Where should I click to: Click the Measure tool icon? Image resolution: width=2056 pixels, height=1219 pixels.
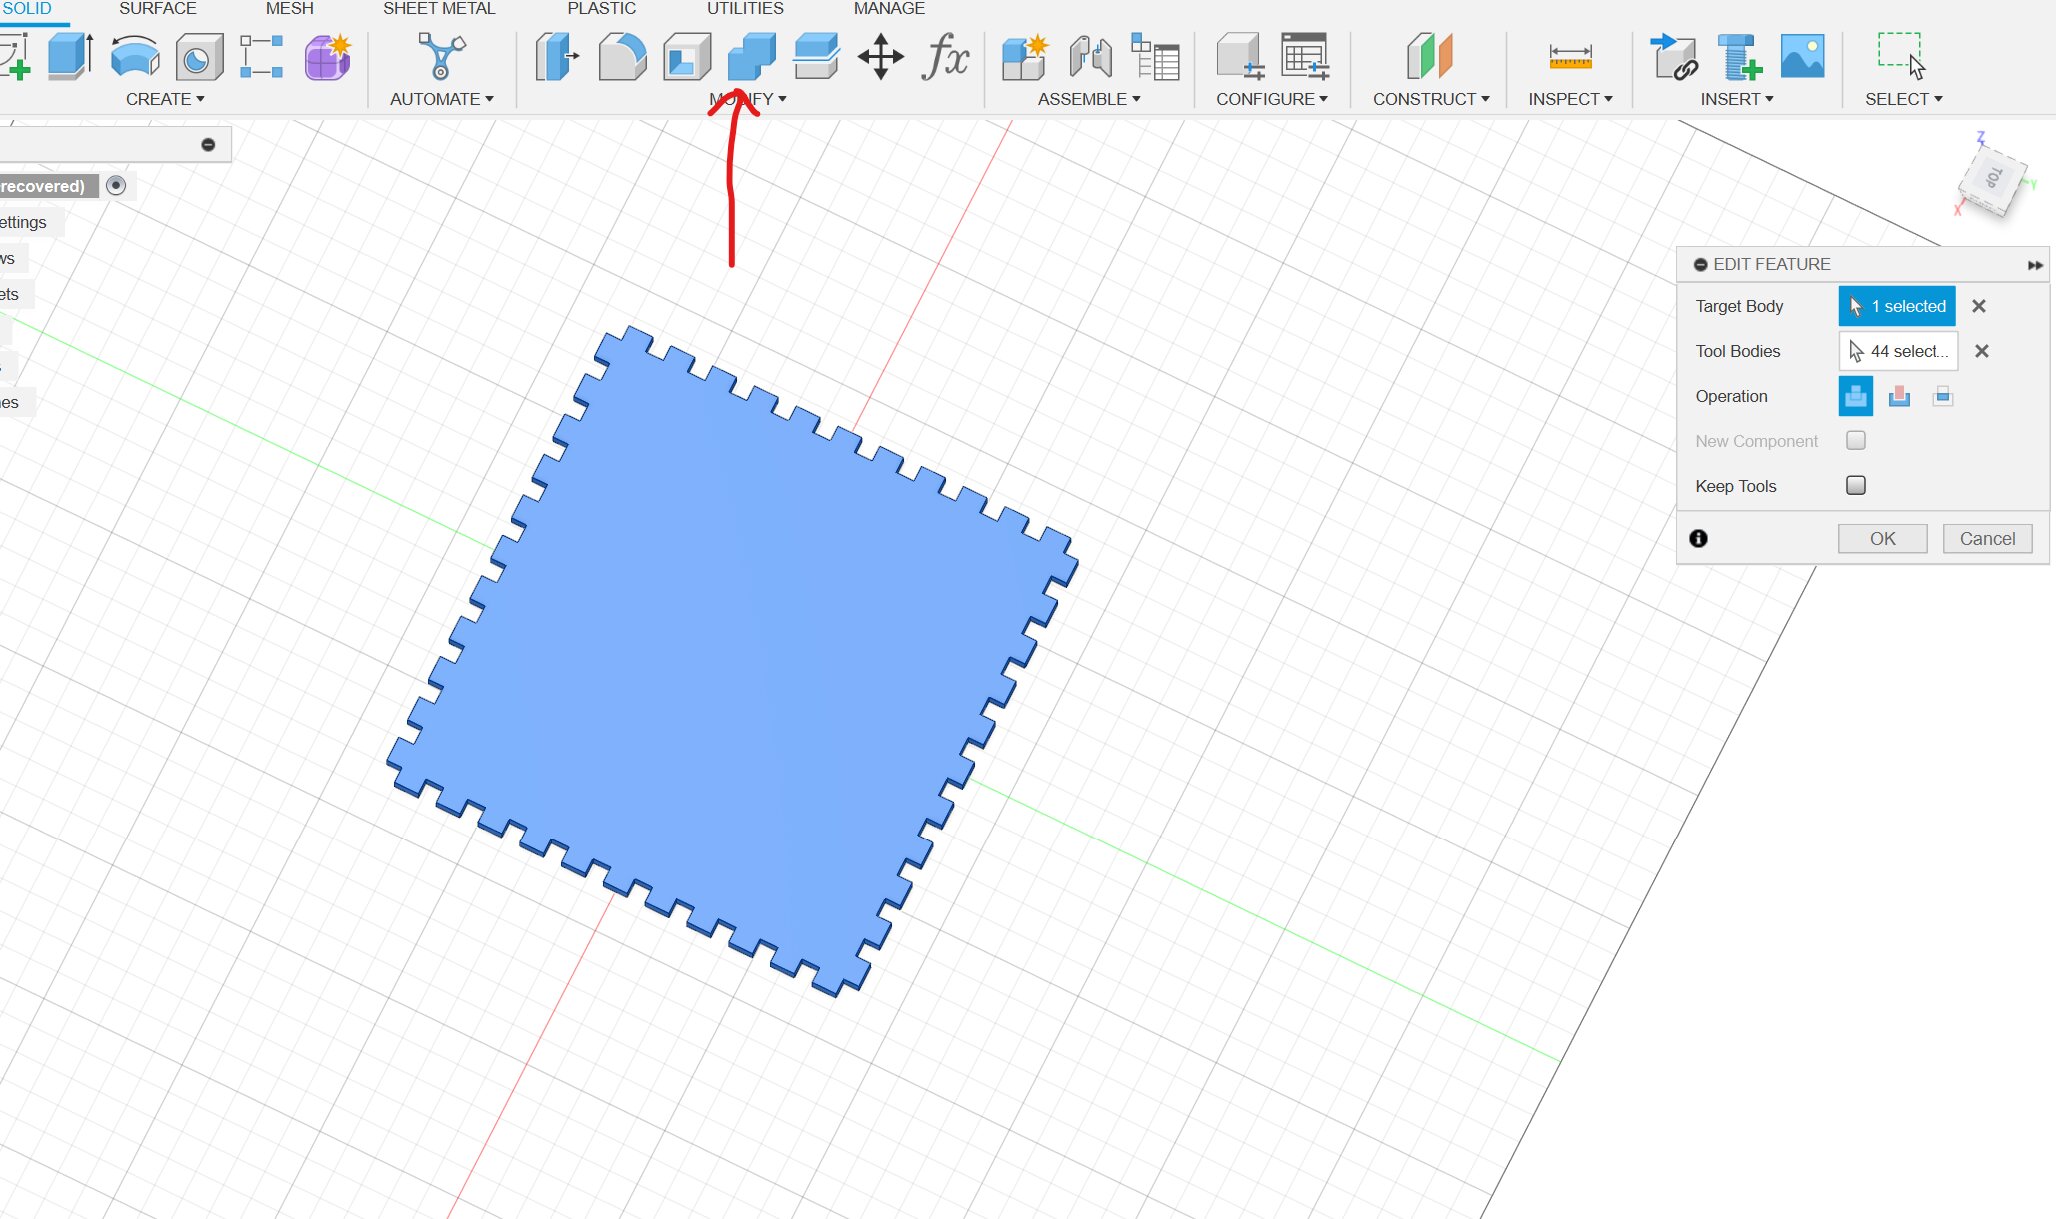[1570, 57]
